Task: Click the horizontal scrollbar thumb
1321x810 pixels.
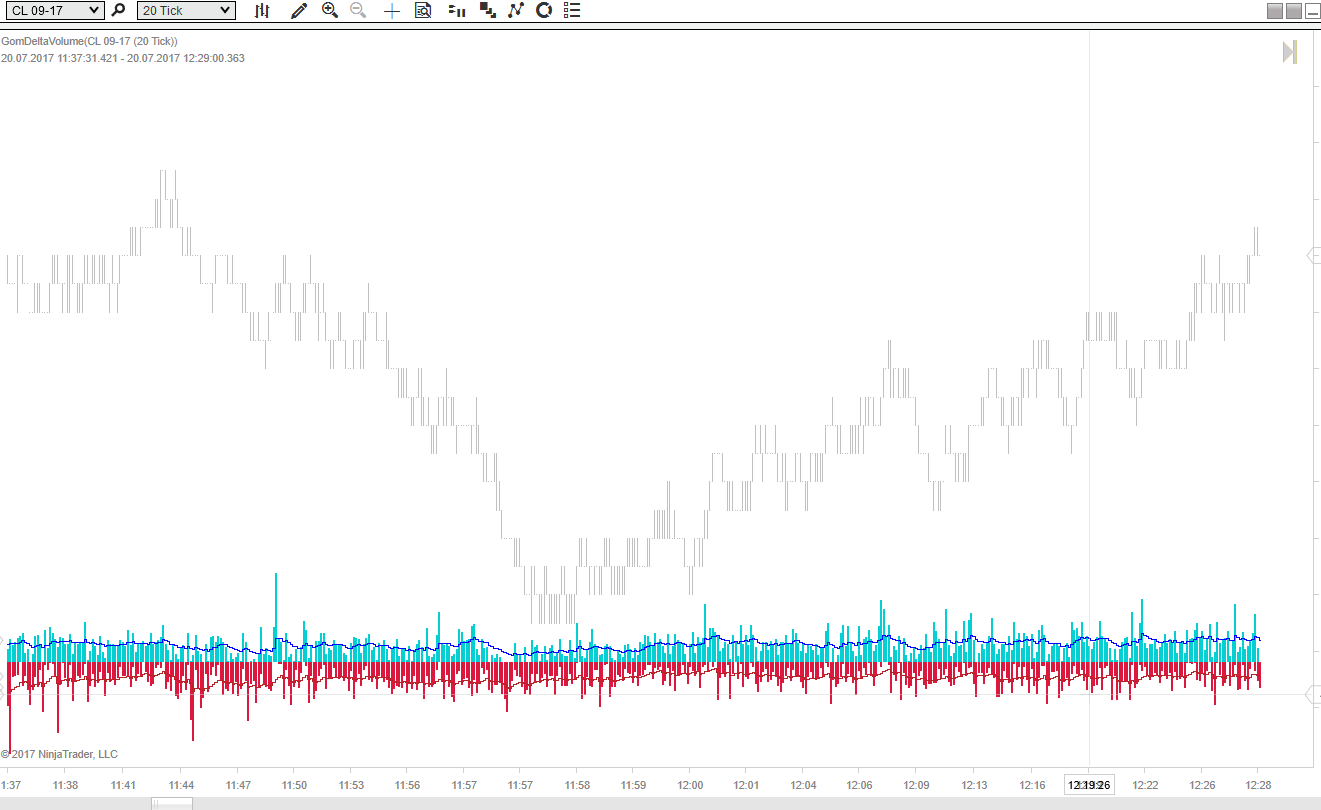Action: click(172, 803)
